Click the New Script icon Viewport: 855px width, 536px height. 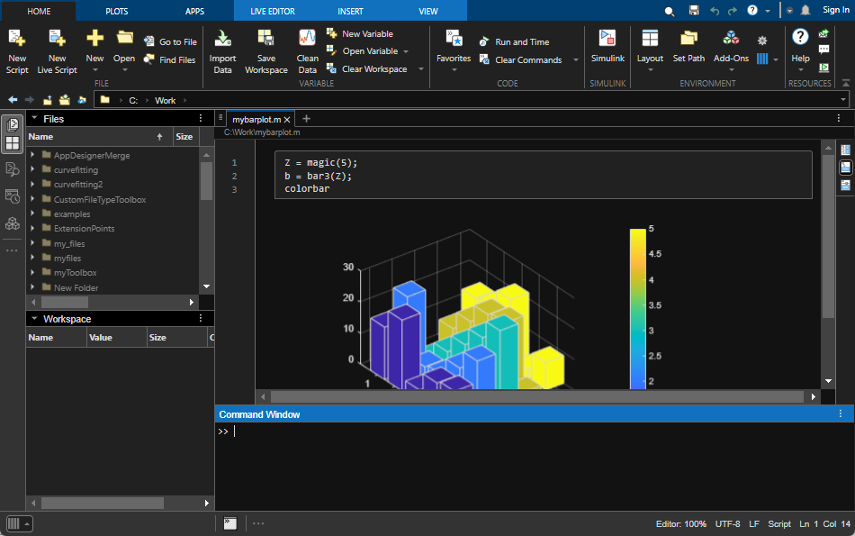point(17,40)
